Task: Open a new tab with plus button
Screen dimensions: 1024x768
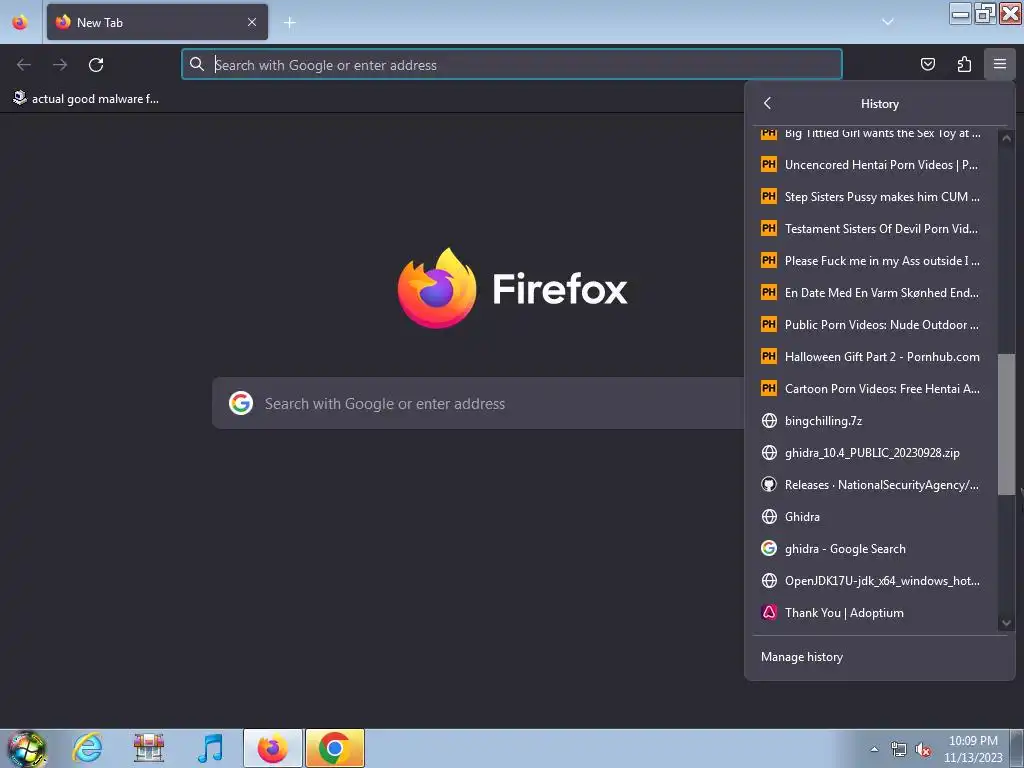Action: (289, 23)
